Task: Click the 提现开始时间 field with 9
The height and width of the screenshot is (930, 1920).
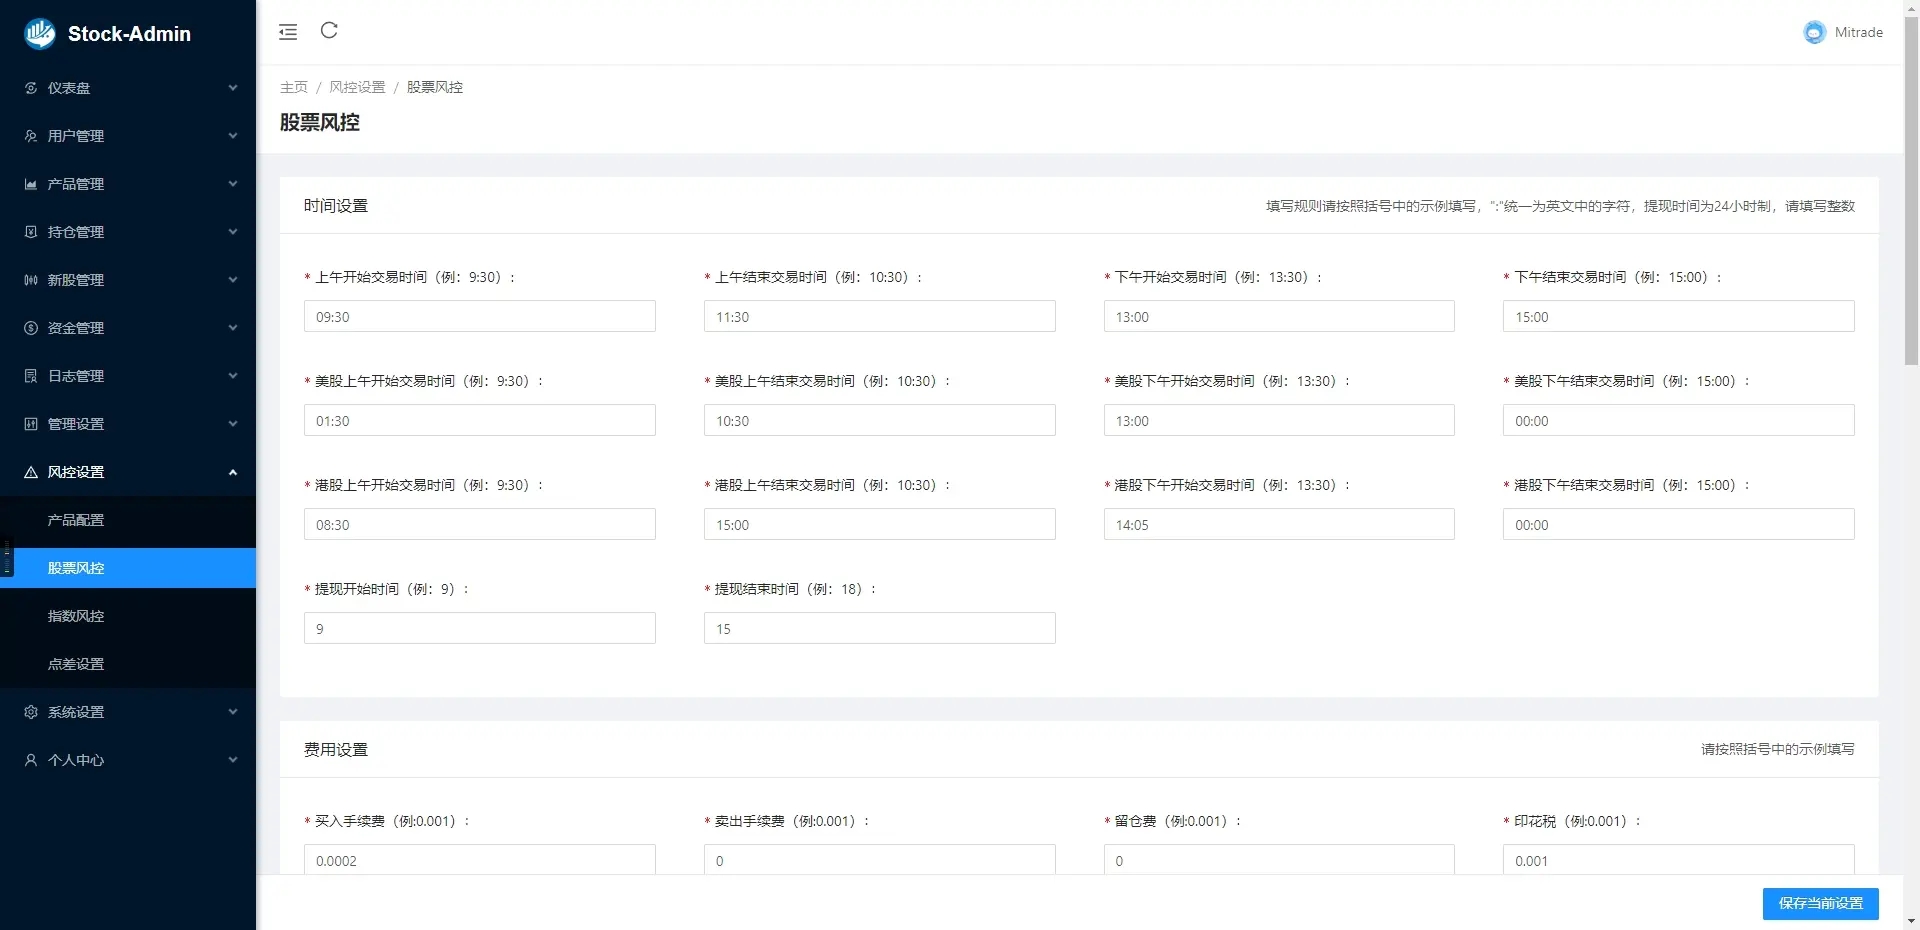Action: click(x=480, y=628)
